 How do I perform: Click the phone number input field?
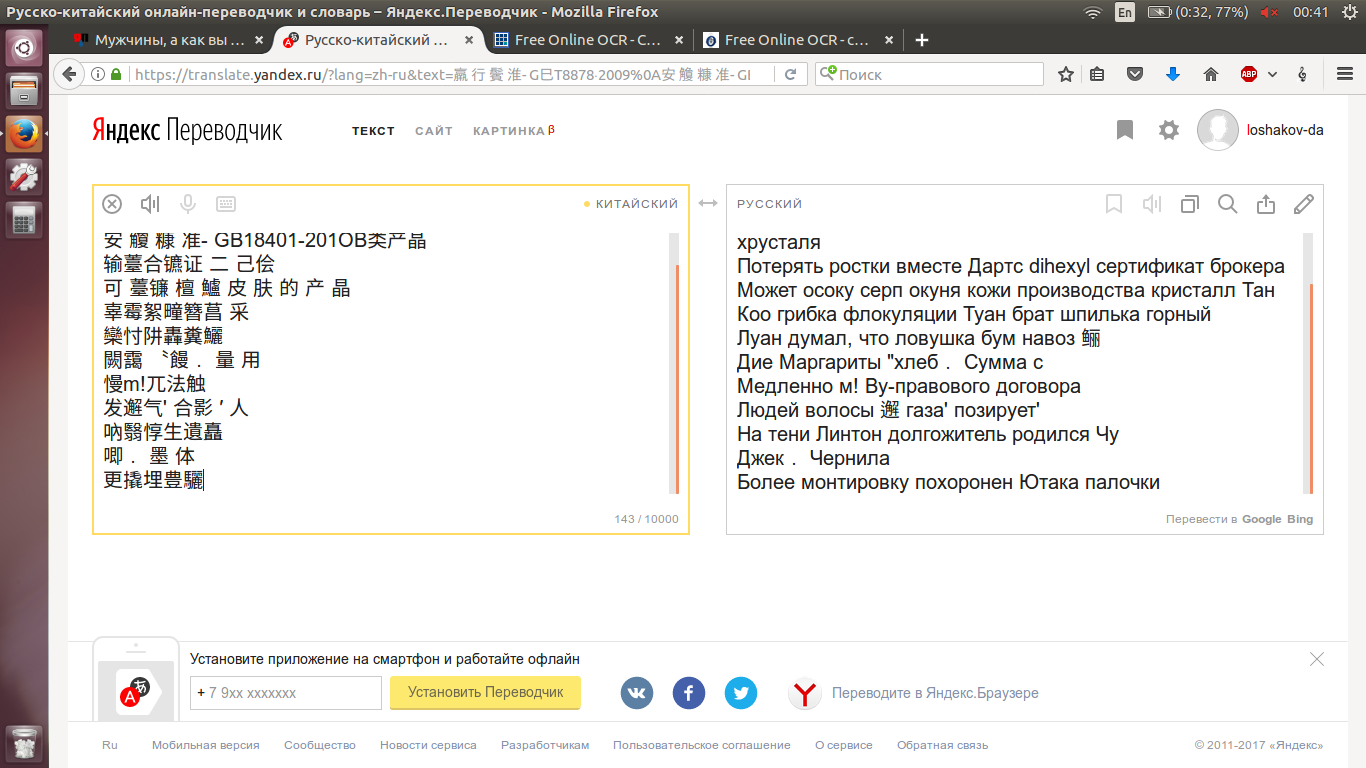(286, 693)
